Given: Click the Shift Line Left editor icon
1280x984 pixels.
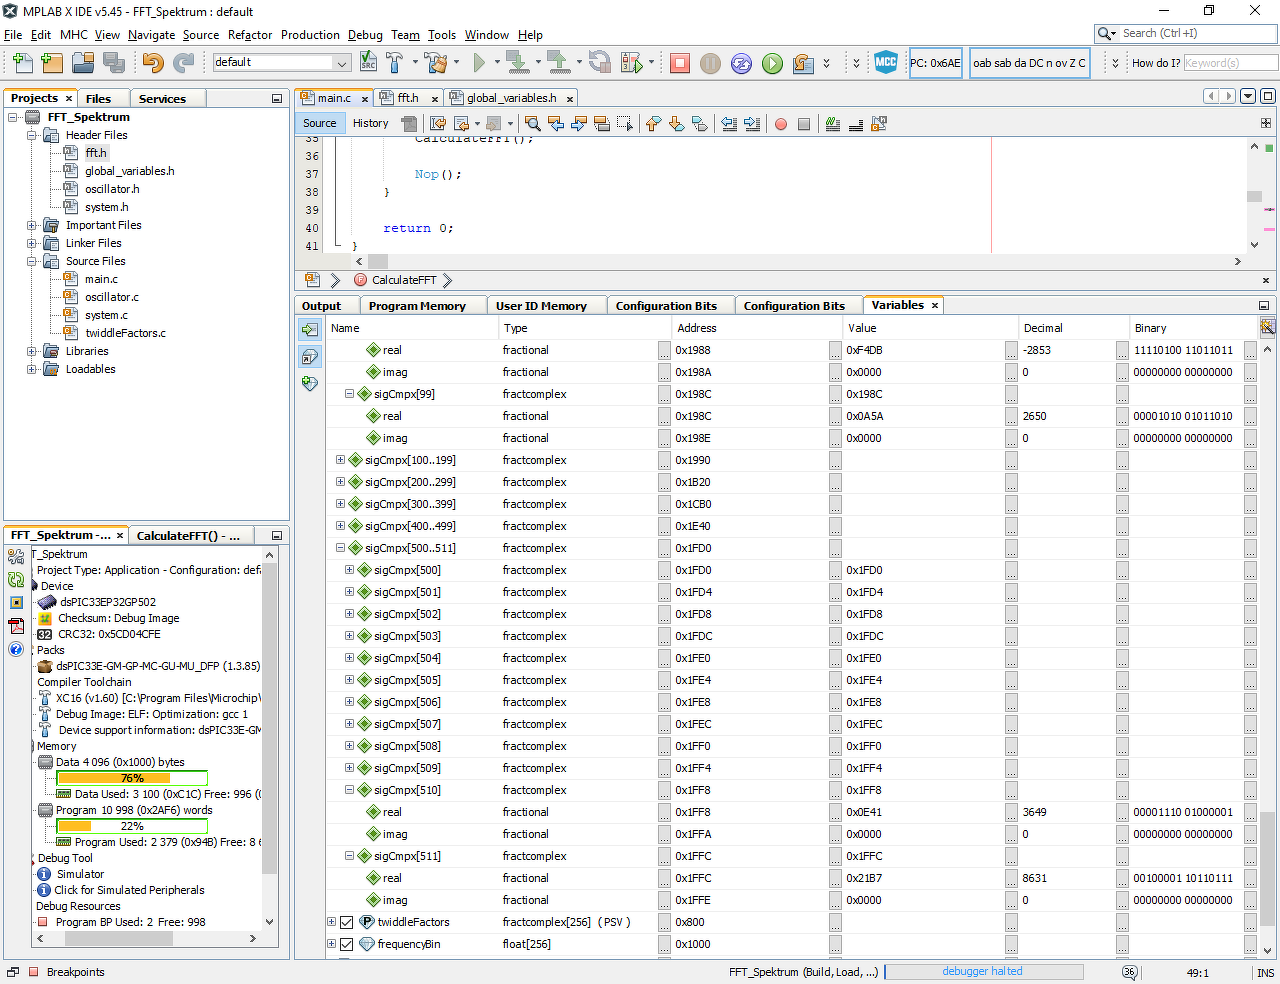Looking at the screenshot, I should click(729, 124).
